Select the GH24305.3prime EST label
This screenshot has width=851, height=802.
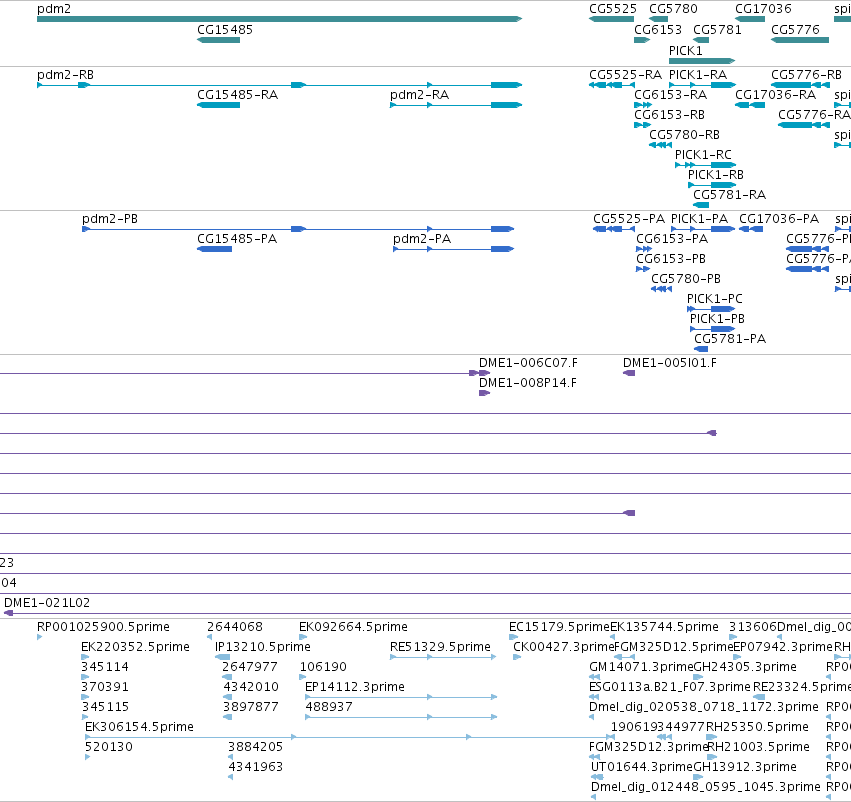[745, 667]
